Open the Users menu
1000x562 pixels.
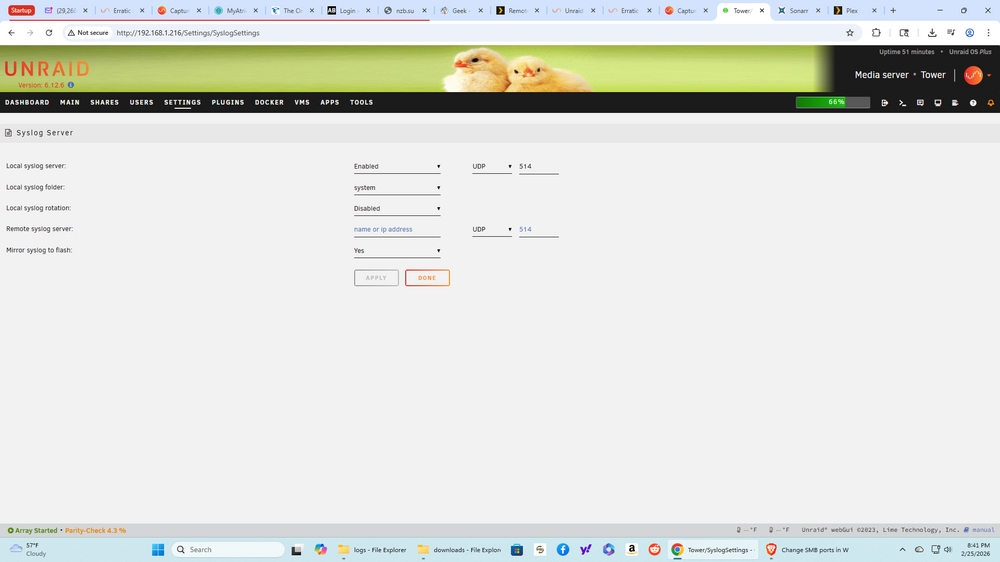142,102
